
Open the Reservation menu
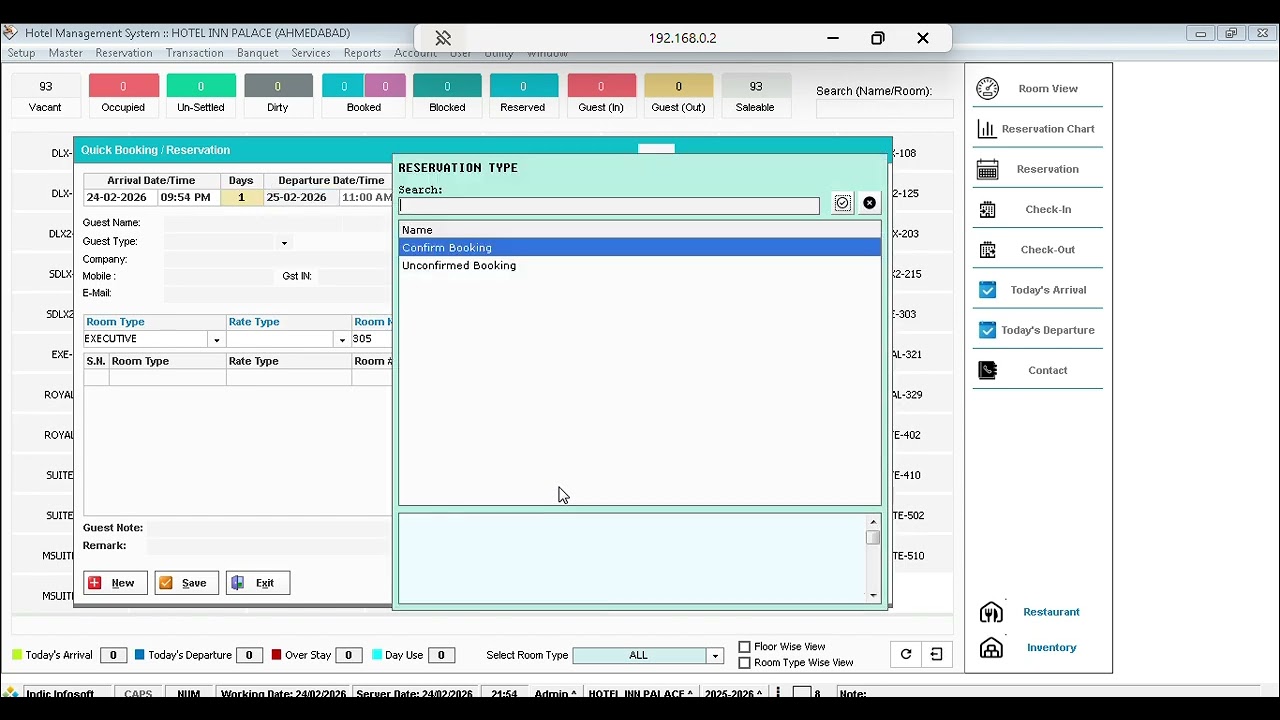[x=124, y=53]
